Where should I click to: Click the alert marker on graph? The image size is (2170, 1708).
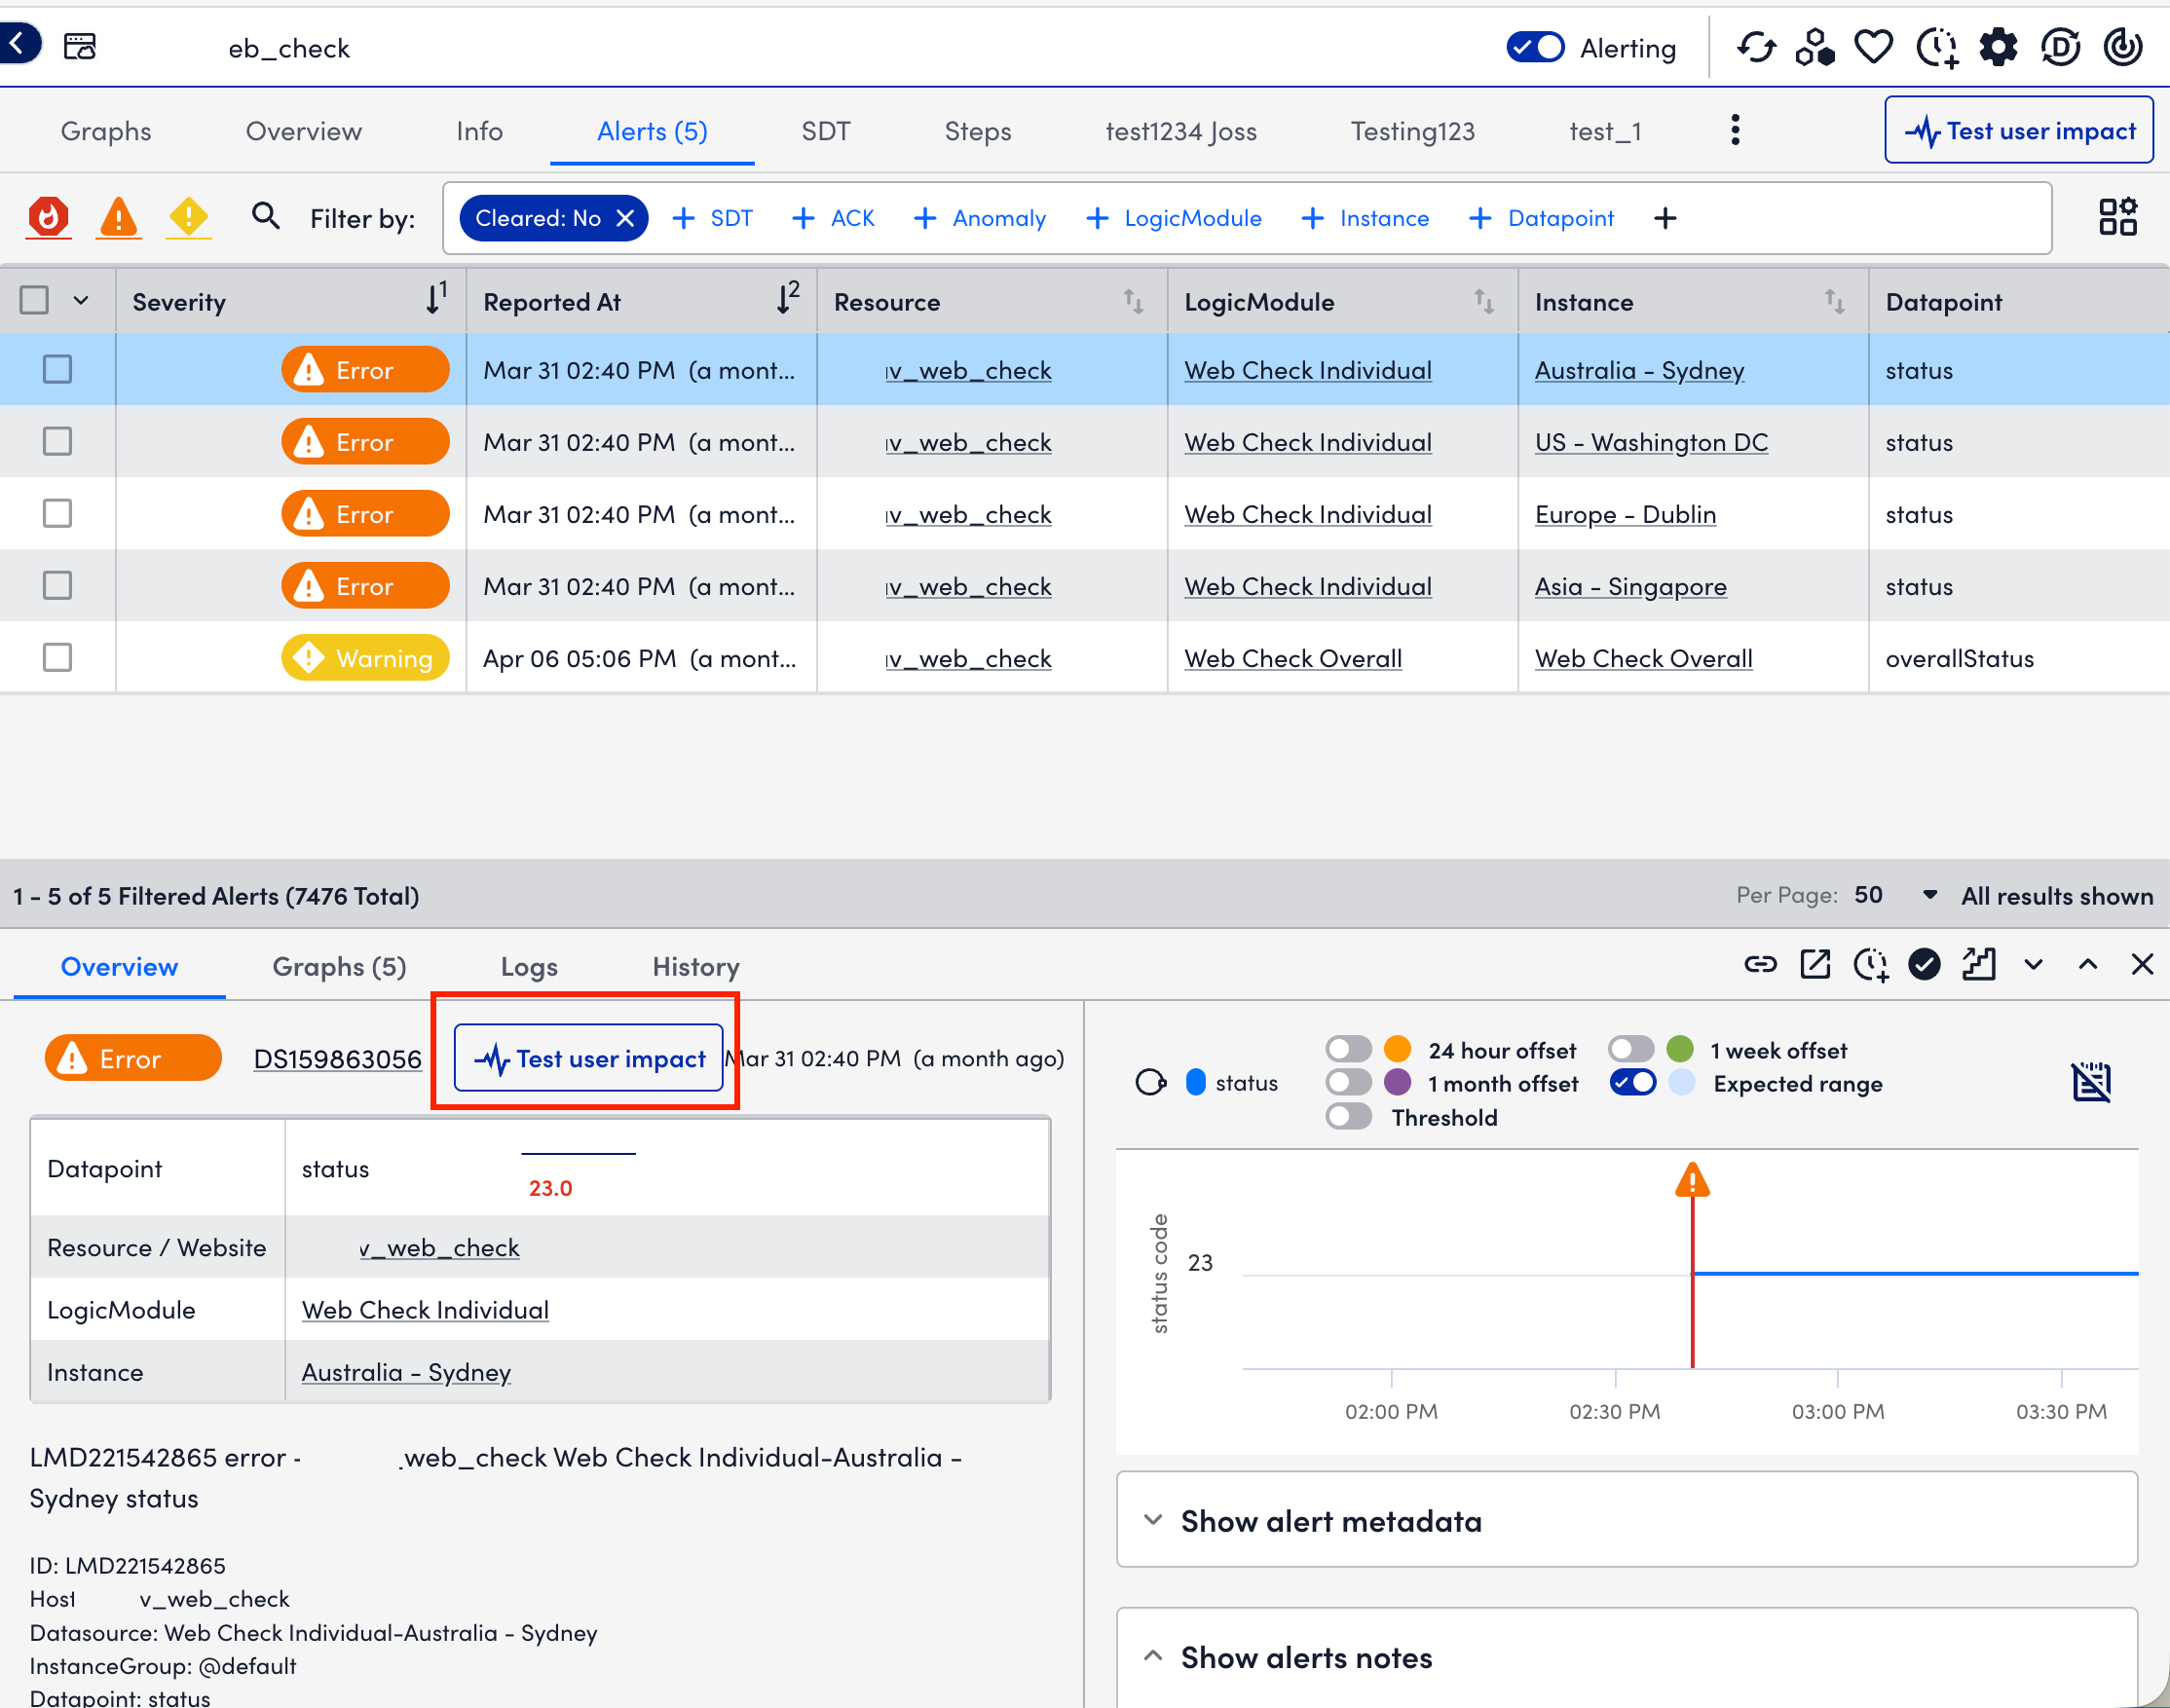(1692, 1180)
